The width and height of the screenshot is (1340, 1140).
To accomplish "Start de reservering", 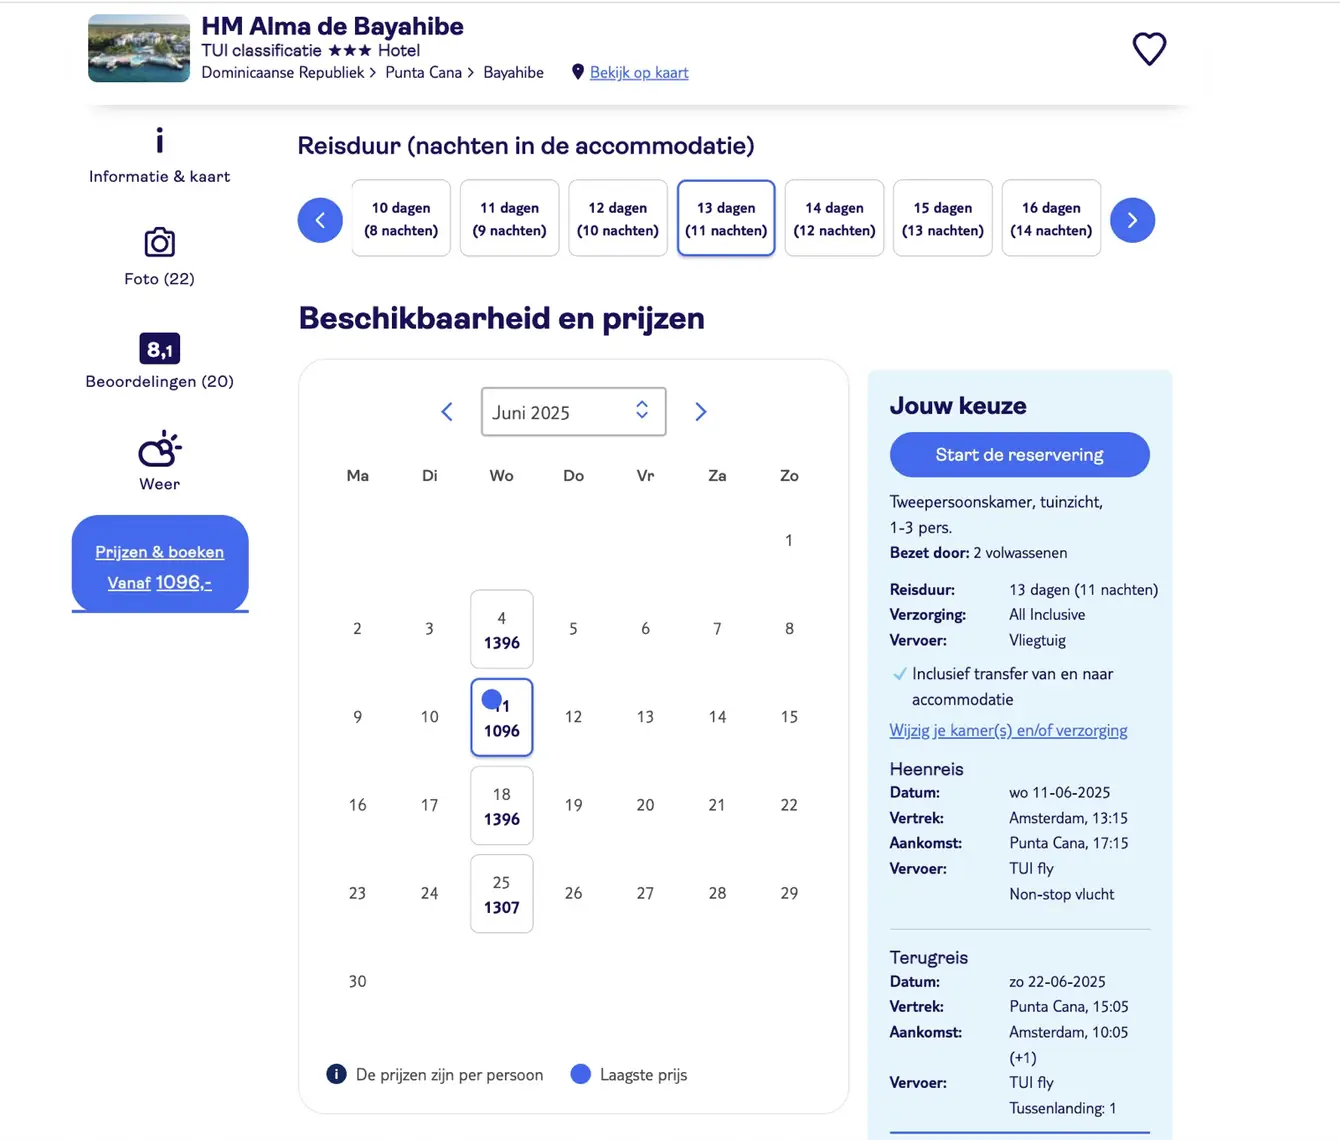I will (x=1019, y=455).
